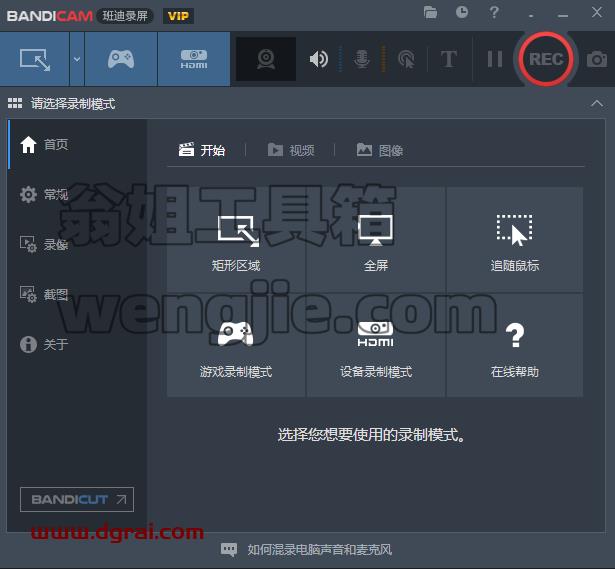
Task: Toggle the webcam overlay icon
Action: coord(266,59)
